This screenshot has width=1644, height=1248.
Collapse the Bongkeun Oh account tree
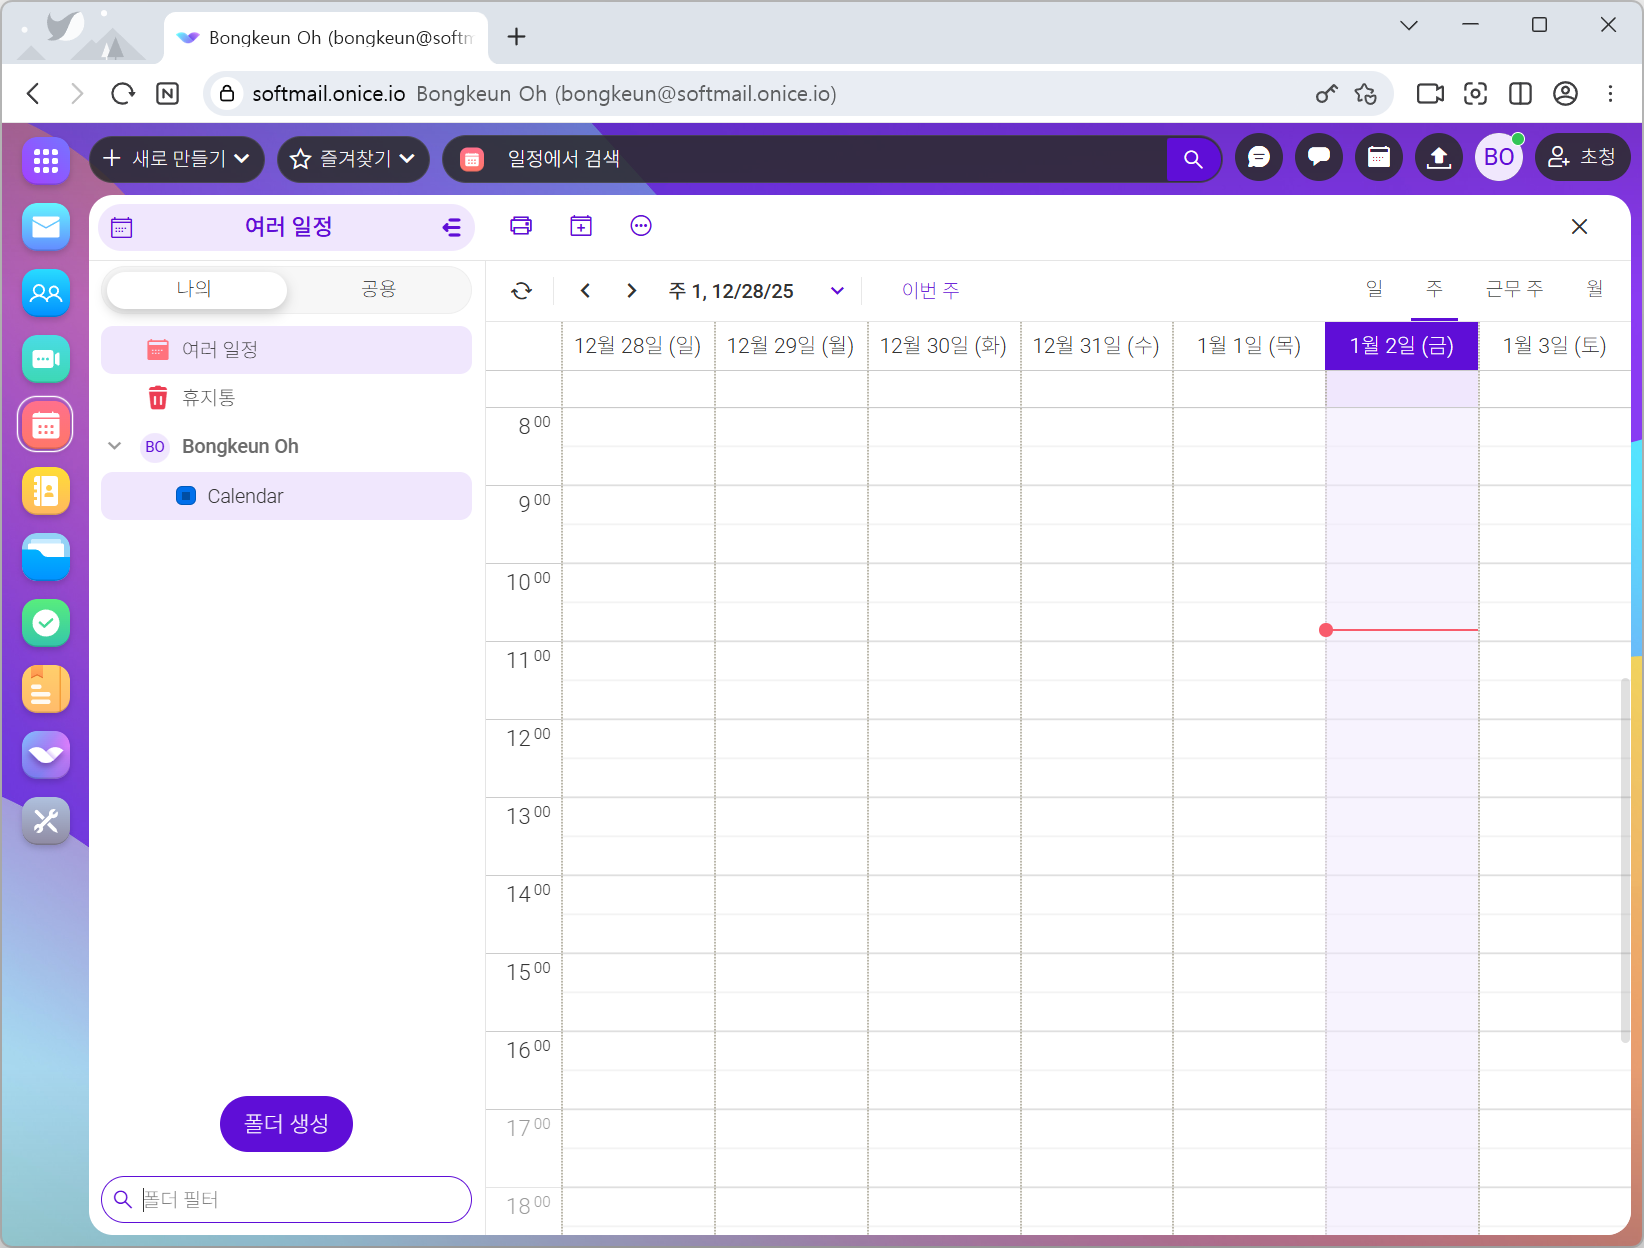coord(115,446)
